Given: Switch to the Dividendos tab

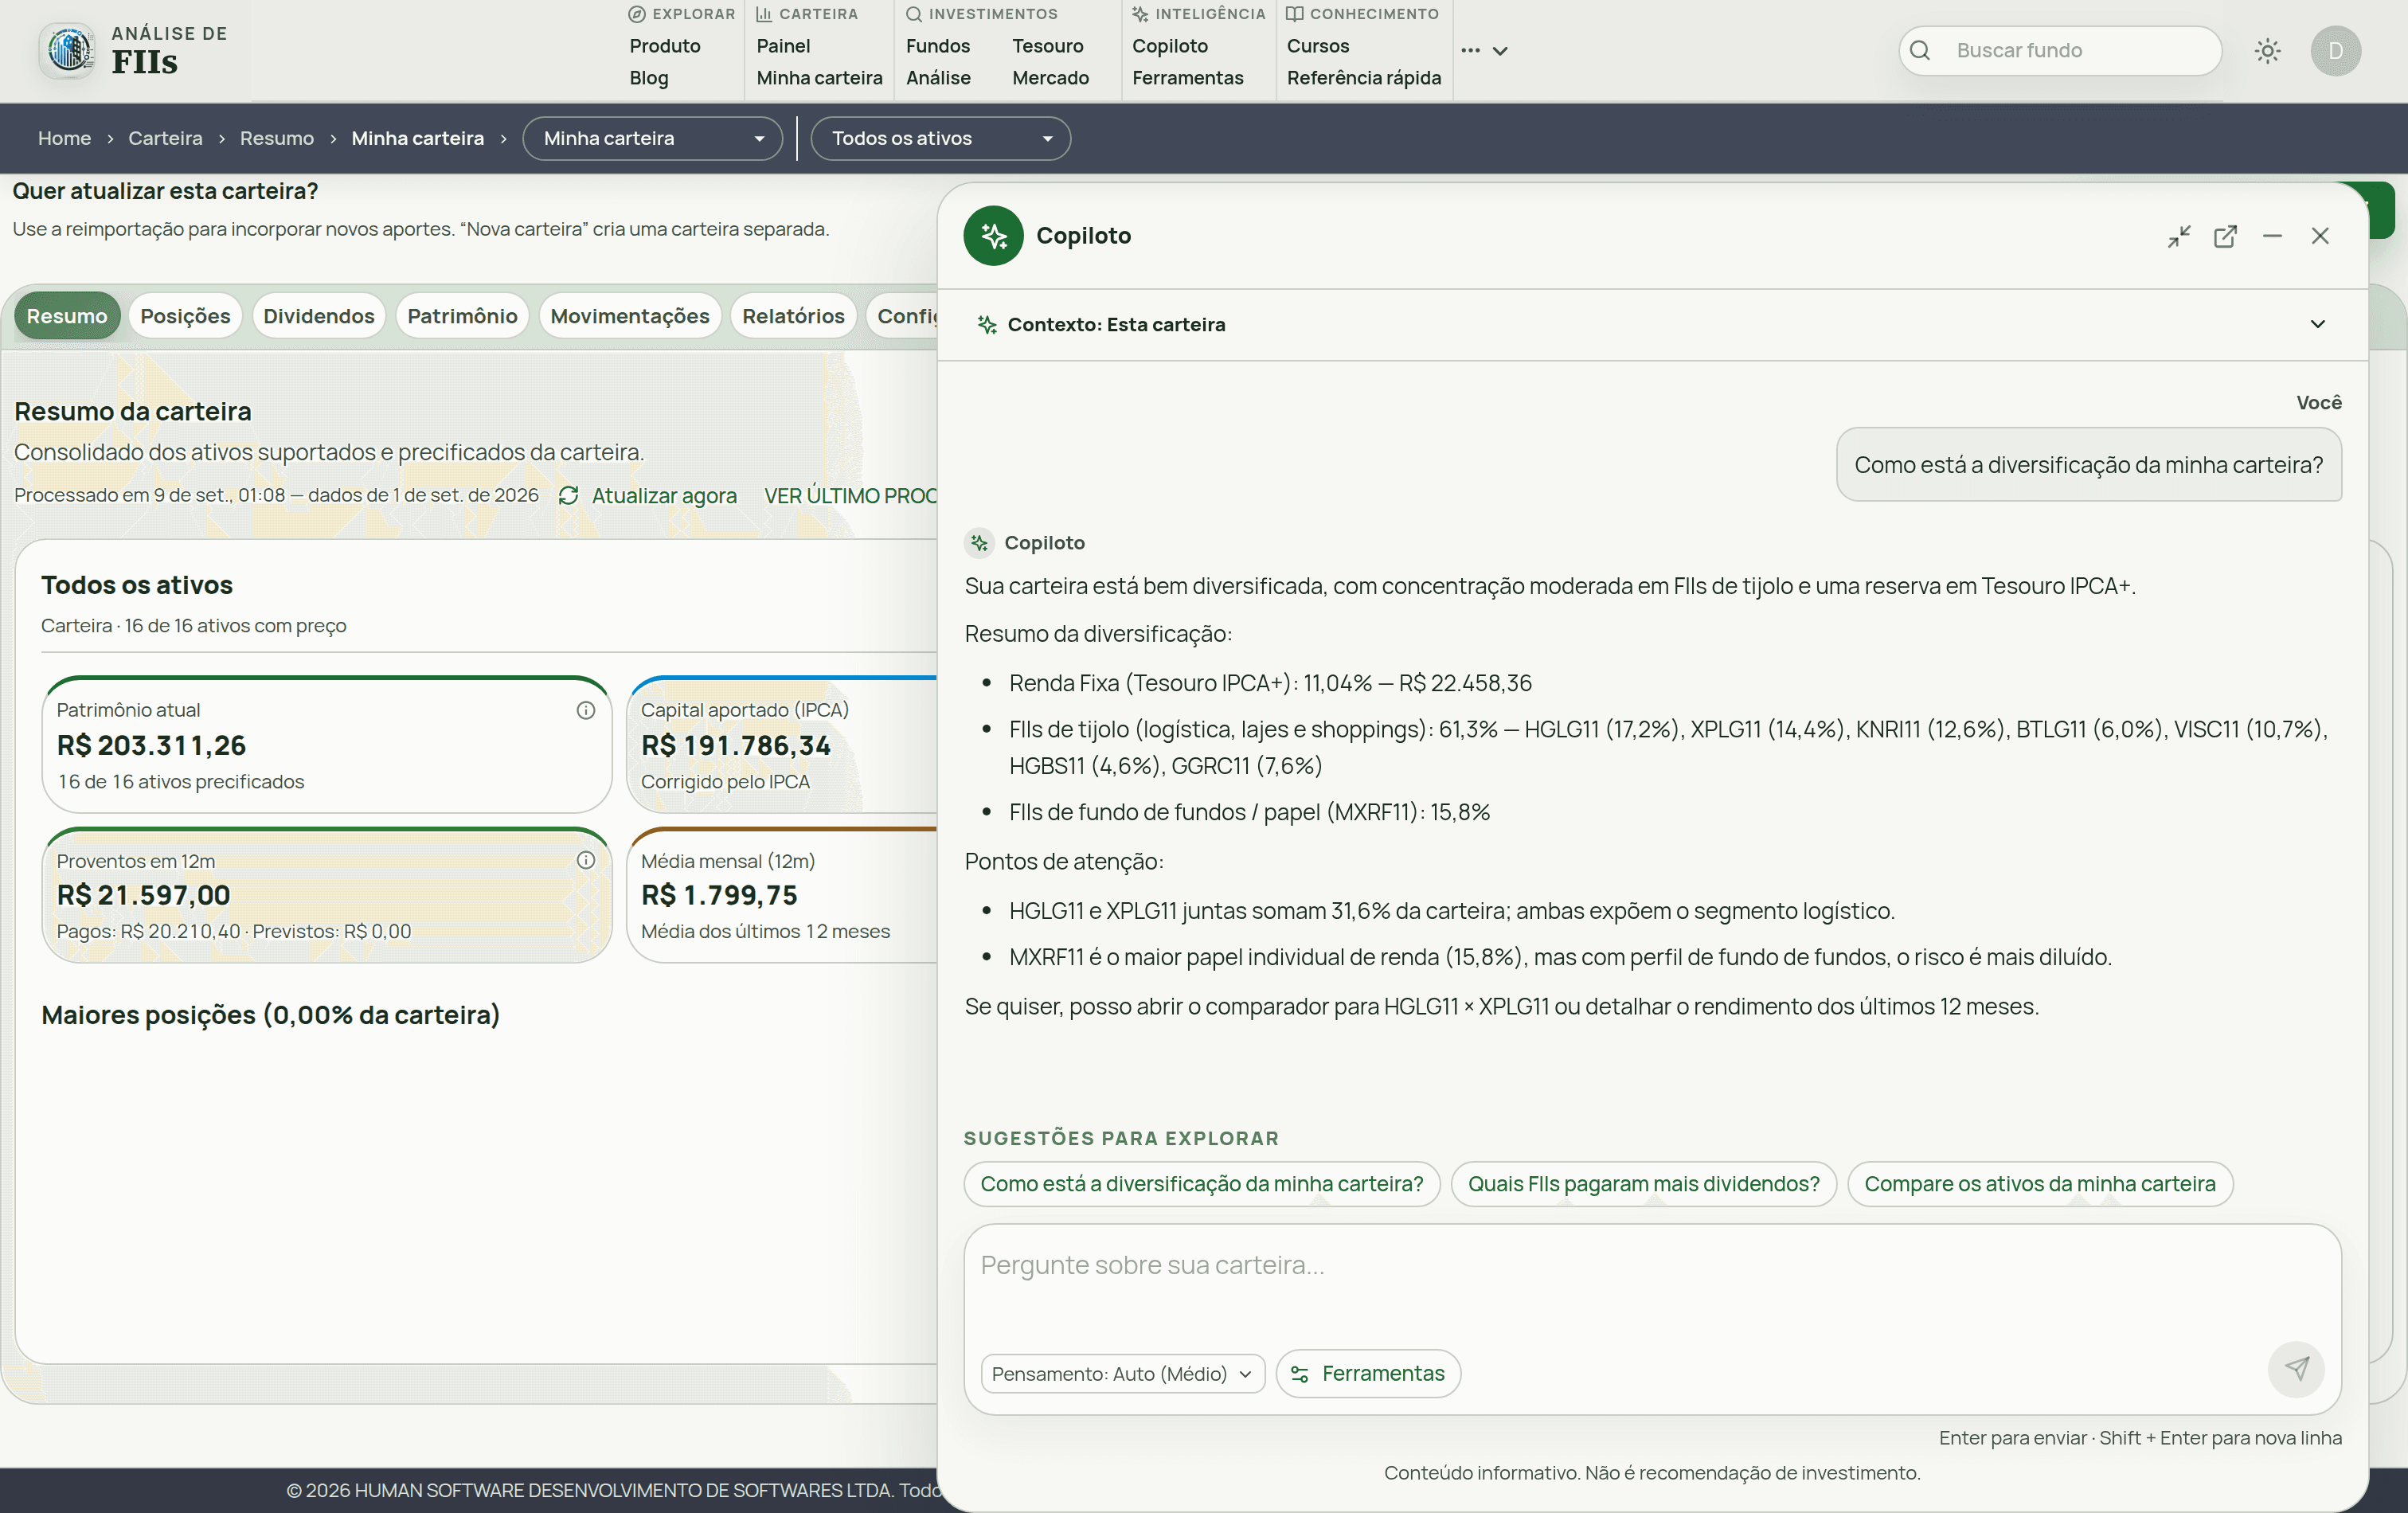Looking at the screenshot, I should [318, 316].
